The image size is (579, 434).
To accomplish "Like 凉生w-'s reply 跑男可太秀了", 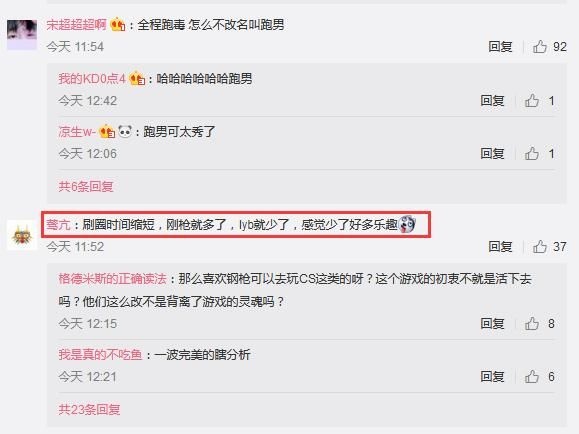I will tap(532, 153).
